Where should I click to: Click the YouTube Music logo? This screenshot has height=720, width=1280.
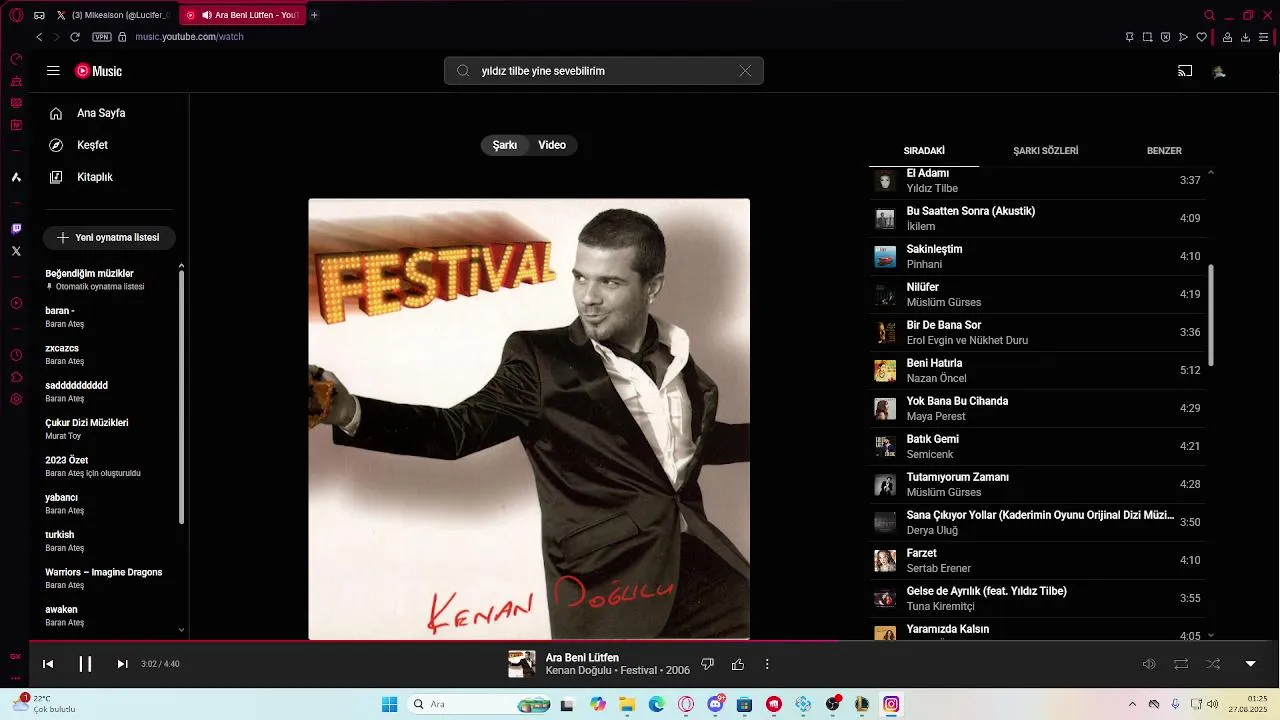coord(99,71)
